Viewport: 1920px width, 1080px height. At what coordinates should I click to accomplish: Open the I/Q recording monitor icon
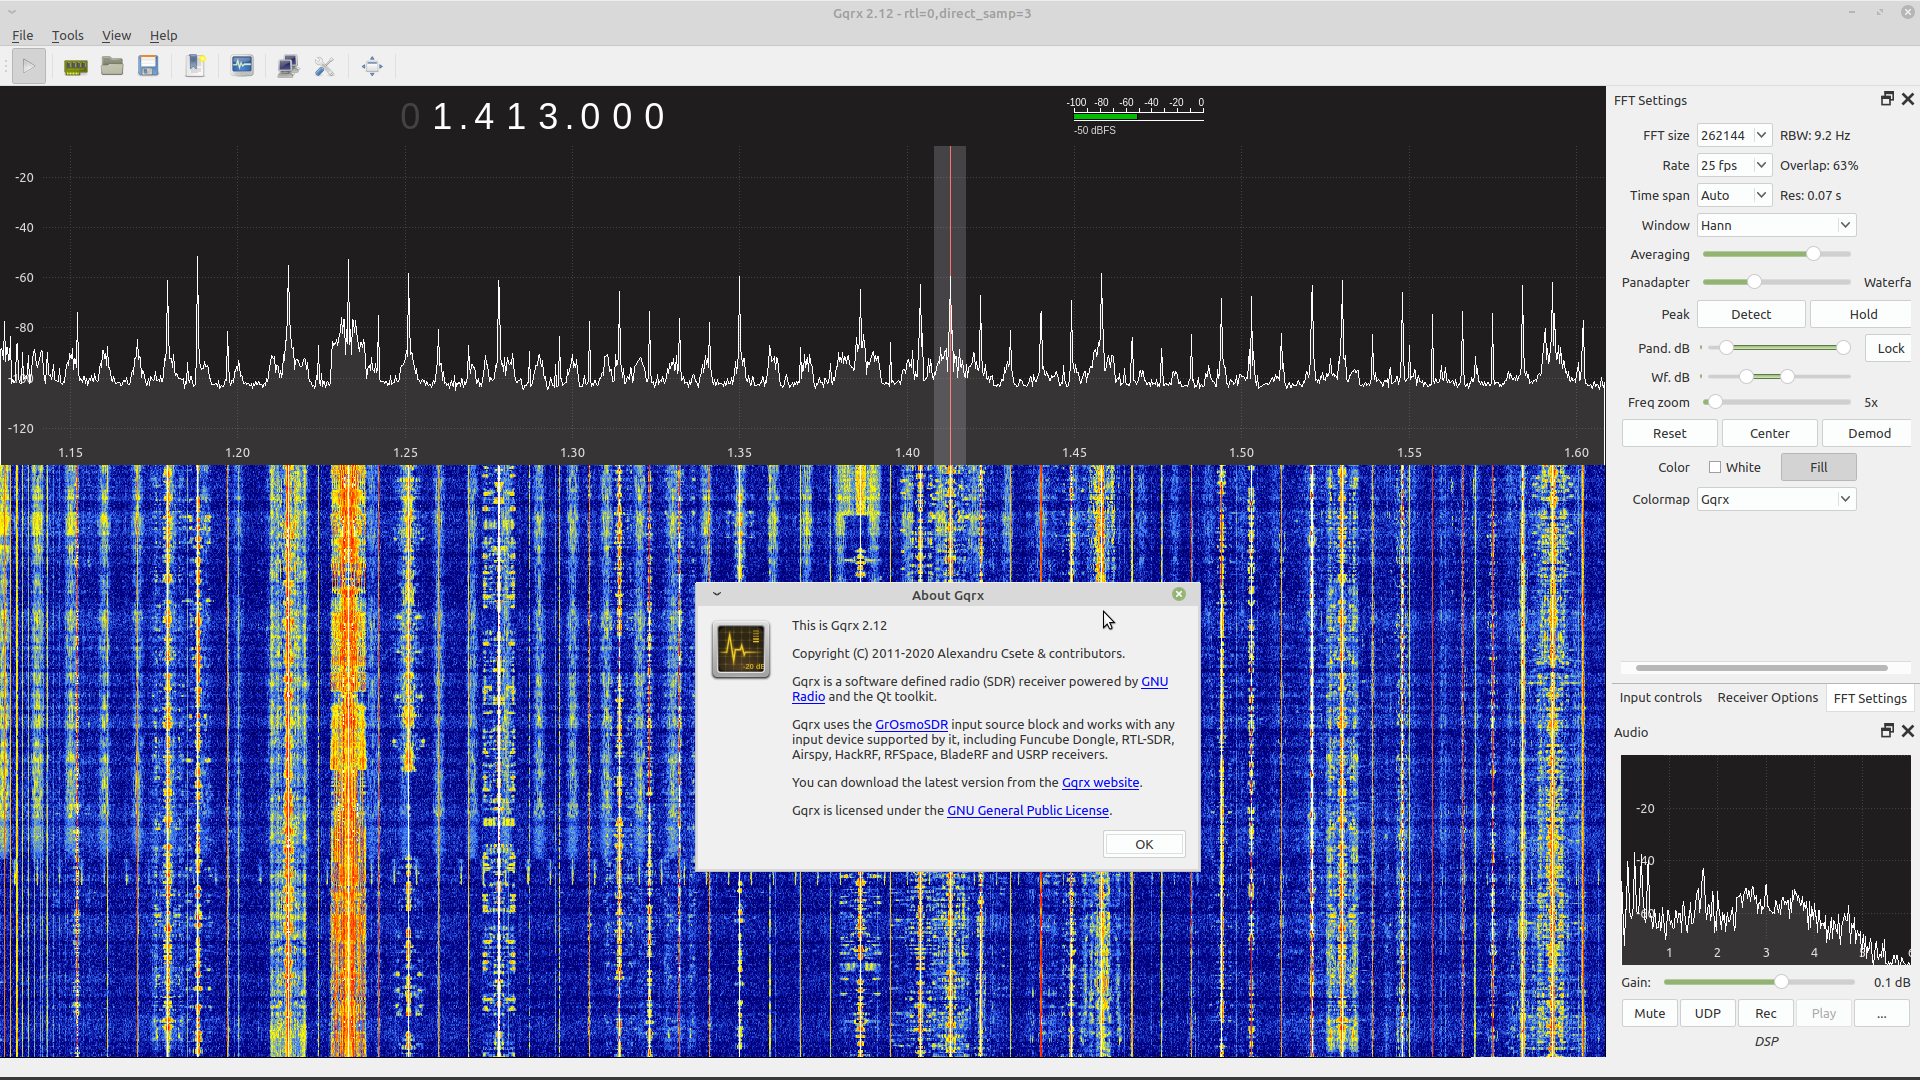(x=242, y=67)
